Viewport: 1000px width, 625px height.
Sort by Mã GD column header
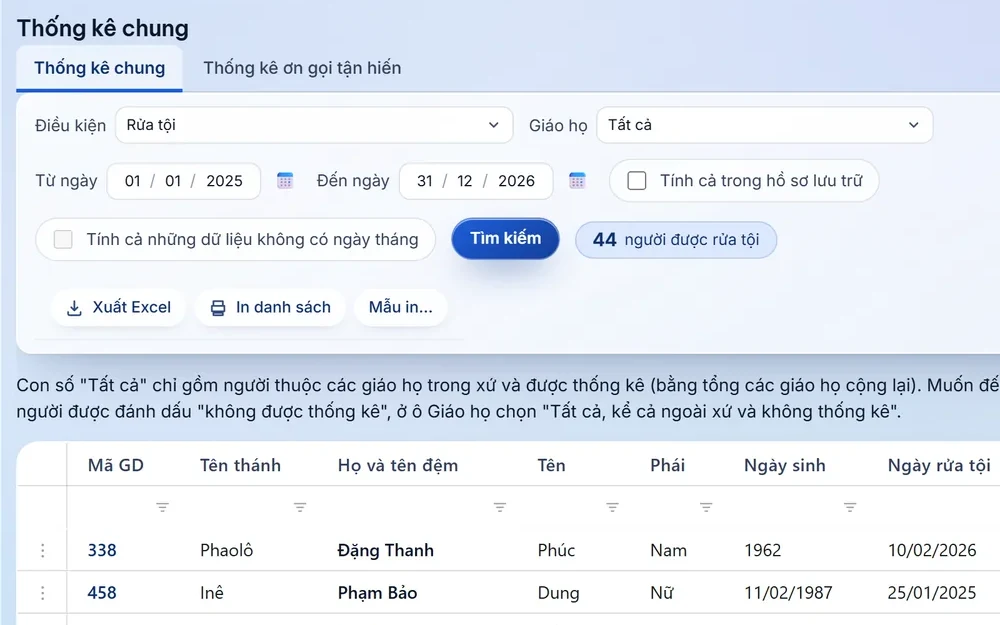115,466
